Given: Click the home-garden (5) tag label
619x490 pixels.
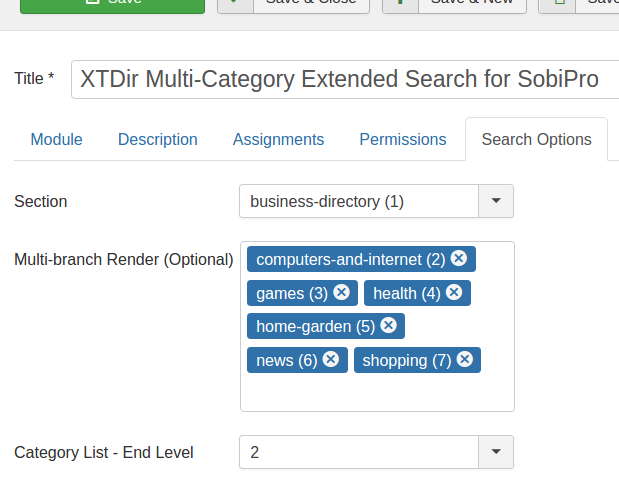Looking at the screenshot, I should tap(315, 327).
